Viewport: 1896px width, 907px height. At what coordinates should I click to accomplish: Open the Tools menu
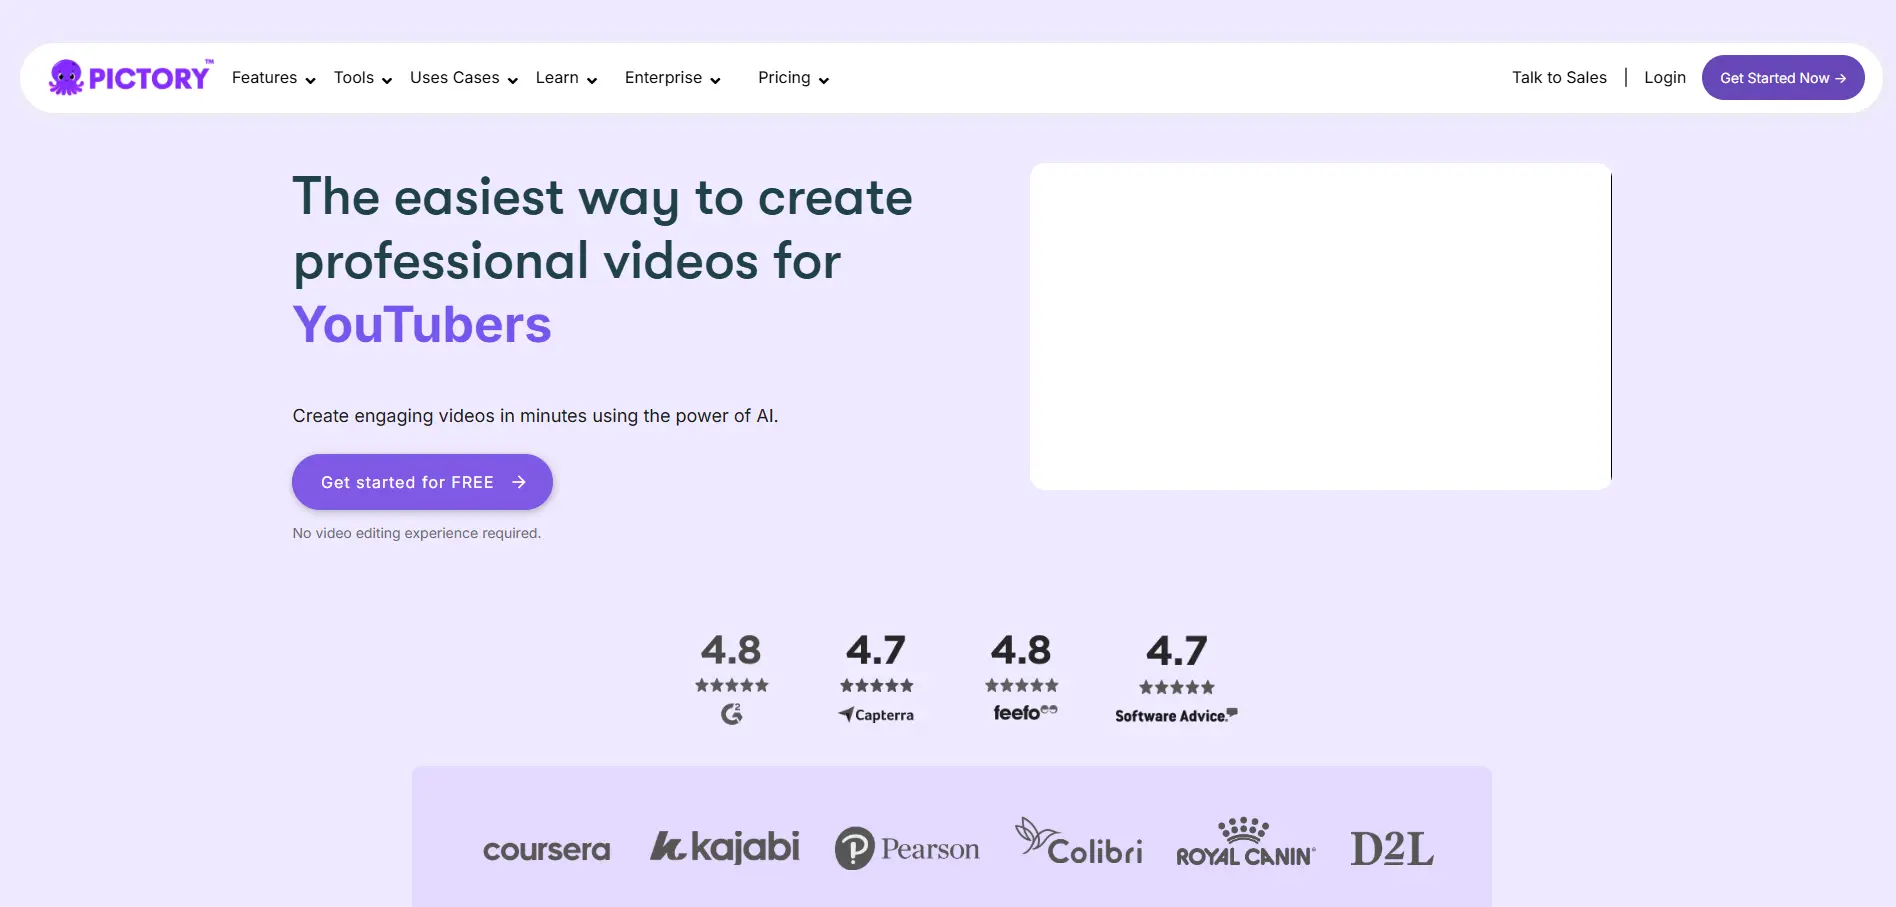354,78
